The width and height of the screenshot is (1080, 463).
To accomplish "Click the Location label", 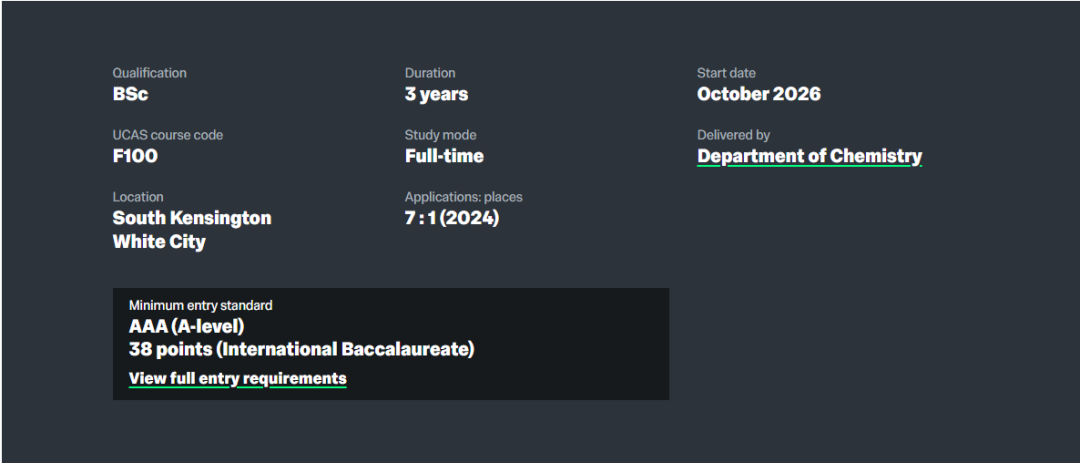I will pyautogui.click(x=138, y=197).
